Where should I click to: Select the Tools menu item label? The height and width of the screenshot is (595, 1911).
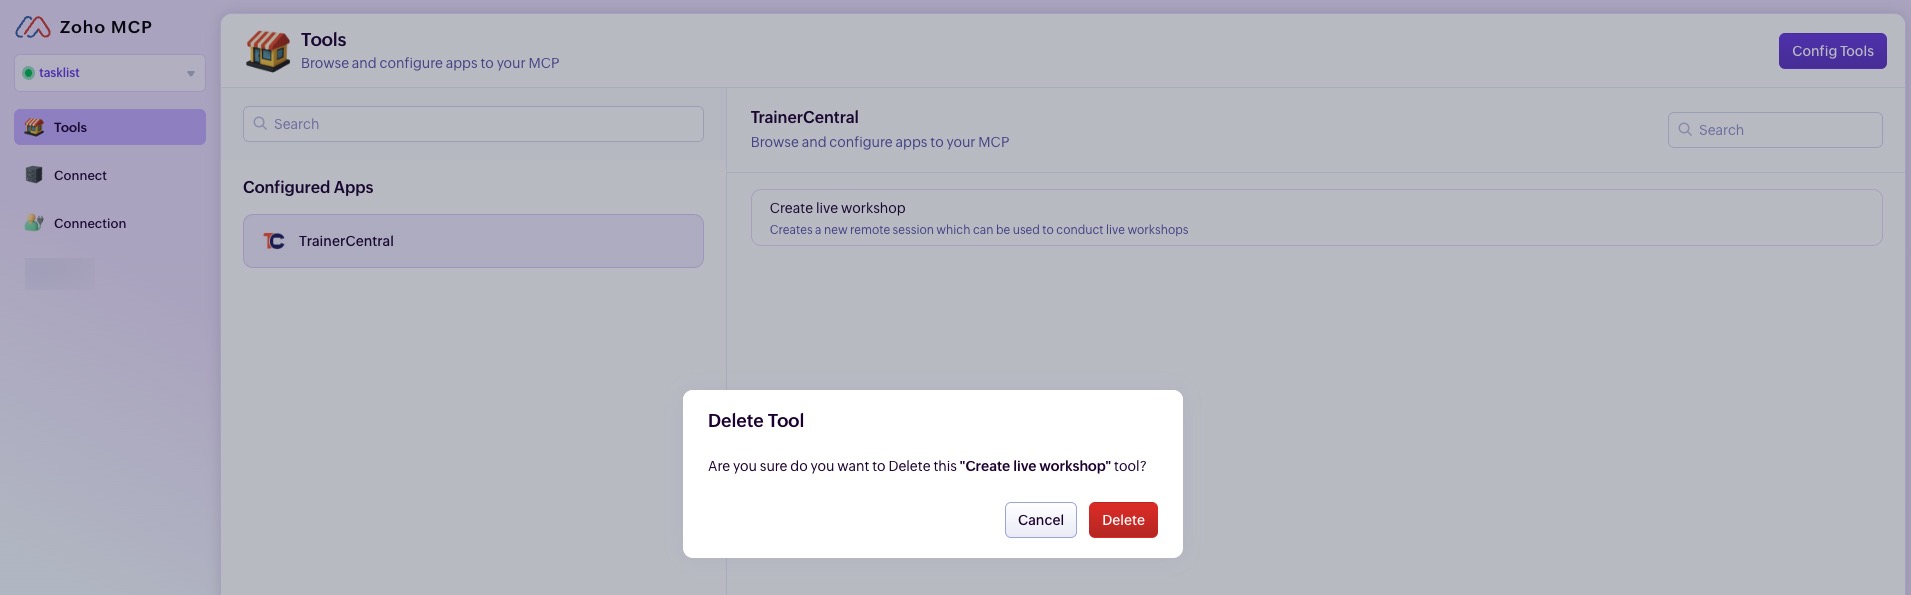pyautogui.click(x=70, y=127)
